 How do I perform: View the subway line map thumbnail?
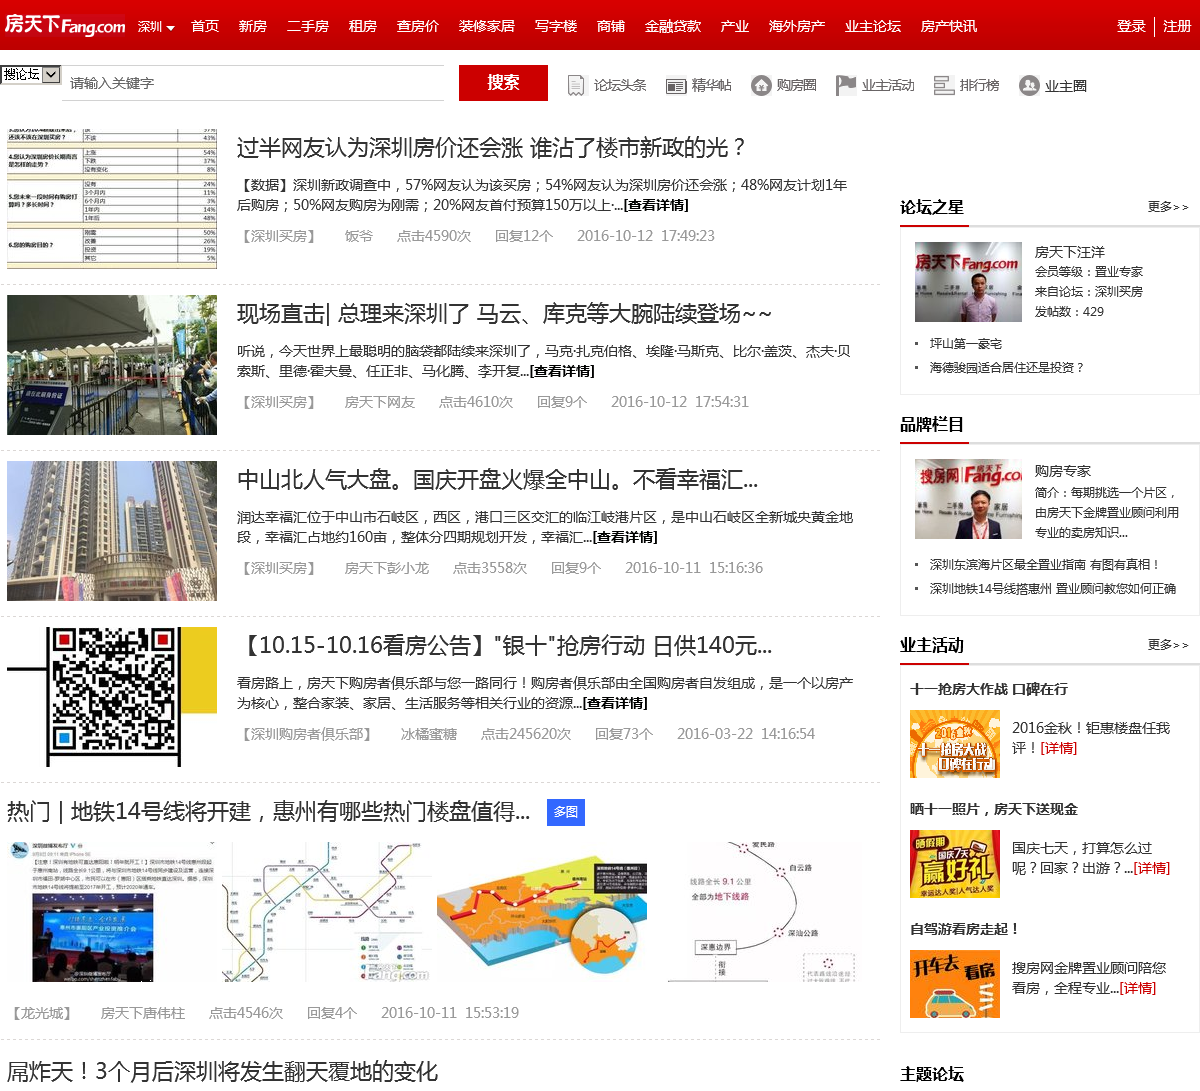[x=327, y=912]
